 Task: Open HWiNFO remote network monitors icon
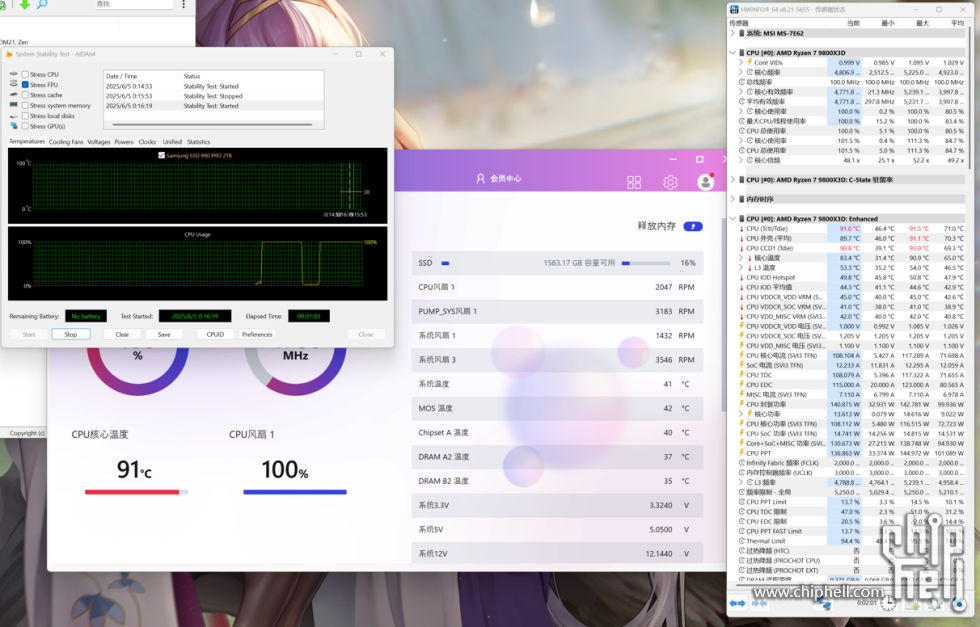824,604
